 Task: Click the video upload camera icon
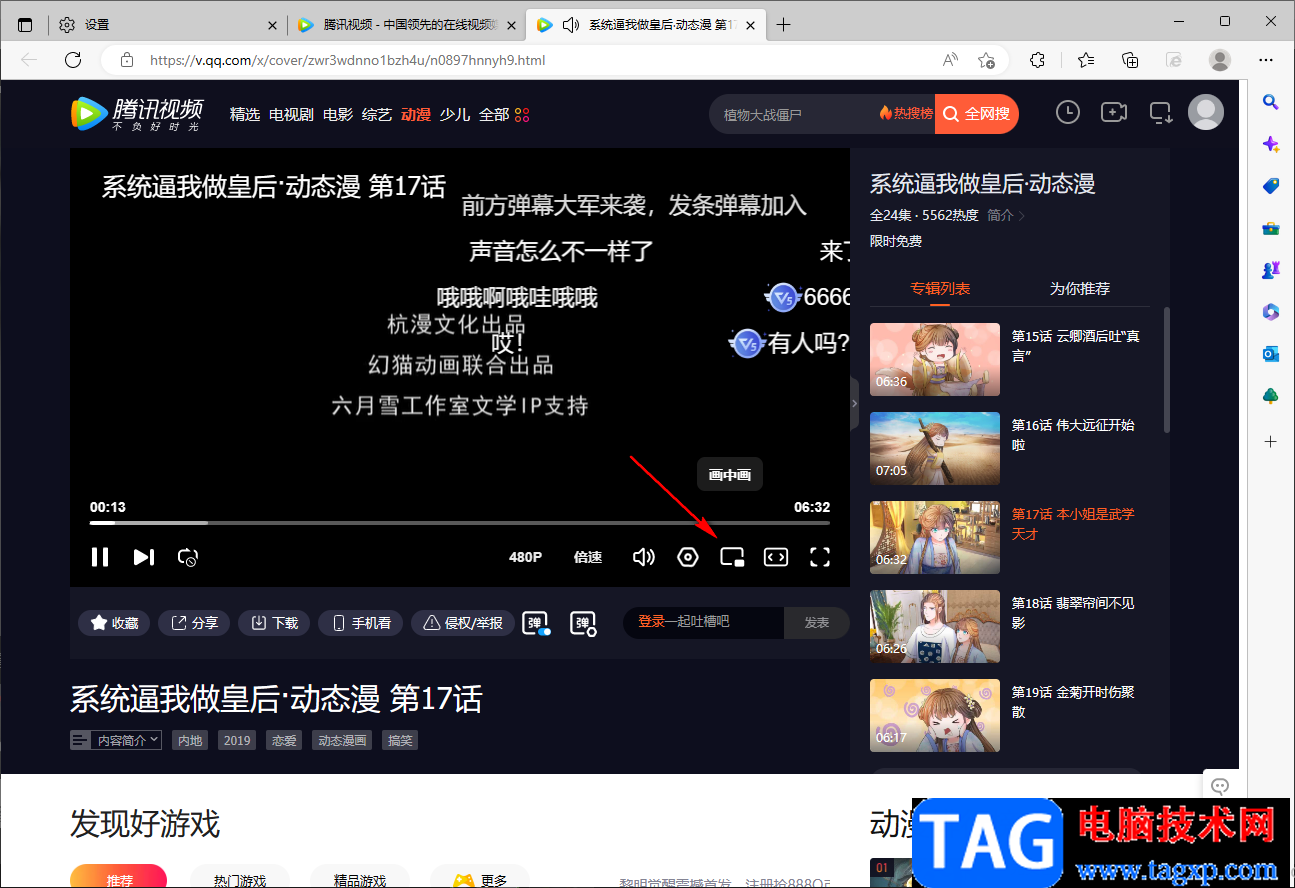(1114, 113)
